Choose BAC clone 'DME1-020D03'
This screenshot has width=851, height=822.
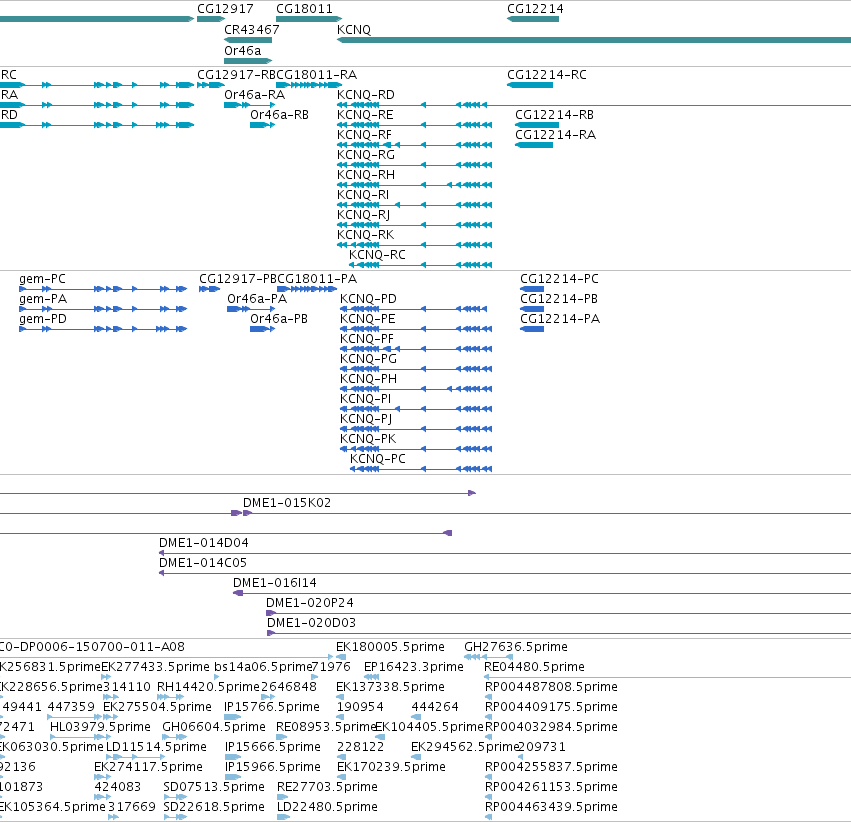click(x=312, y=623)
